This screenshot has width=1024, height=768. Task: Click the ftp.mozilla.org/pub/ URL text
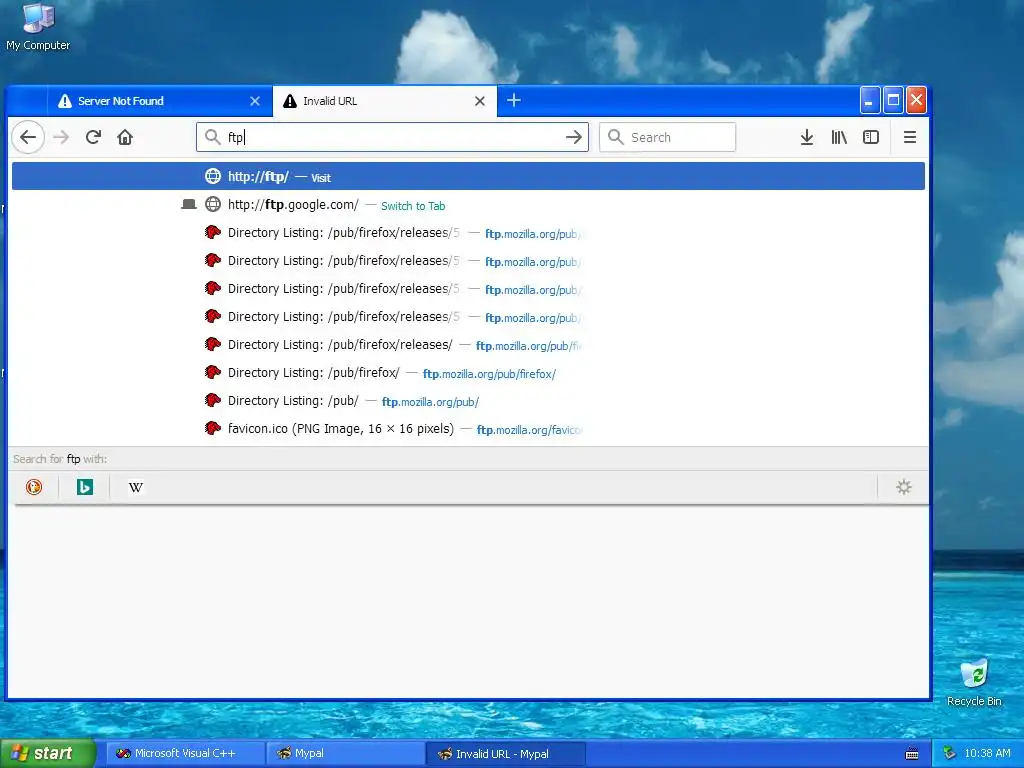pos(430,402)
